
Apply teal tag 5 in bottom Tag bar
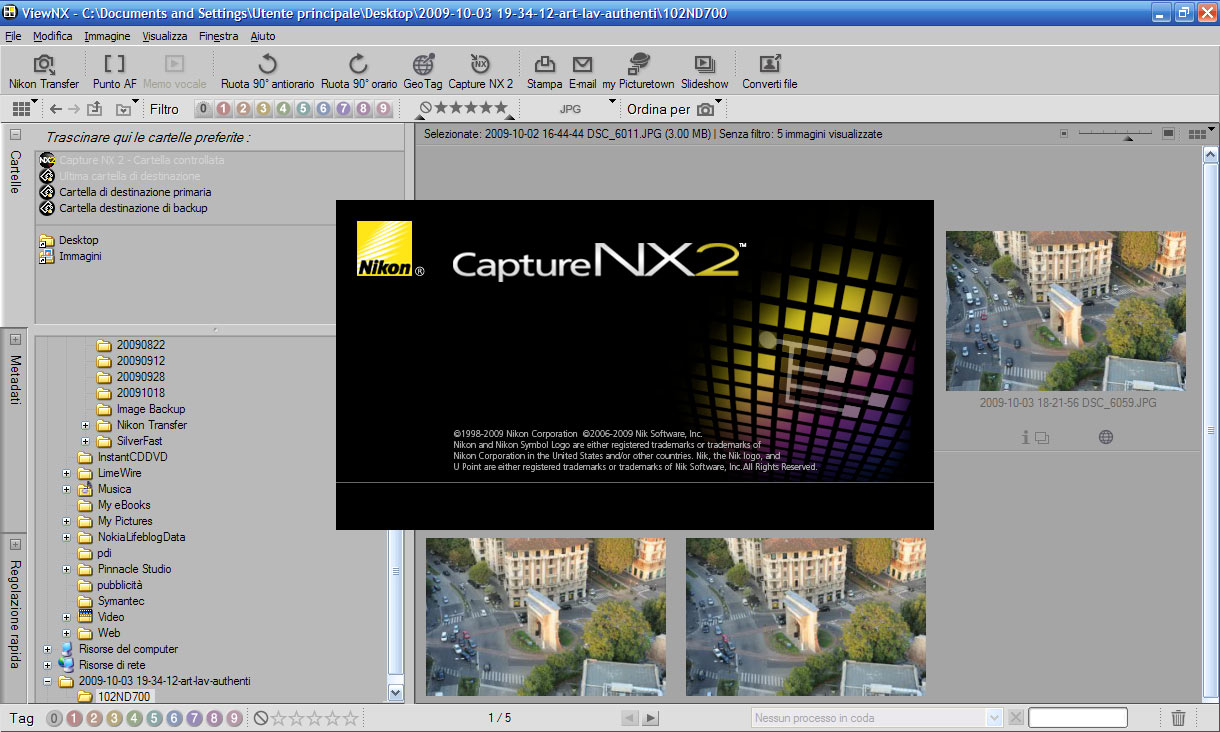pos(154,718)
